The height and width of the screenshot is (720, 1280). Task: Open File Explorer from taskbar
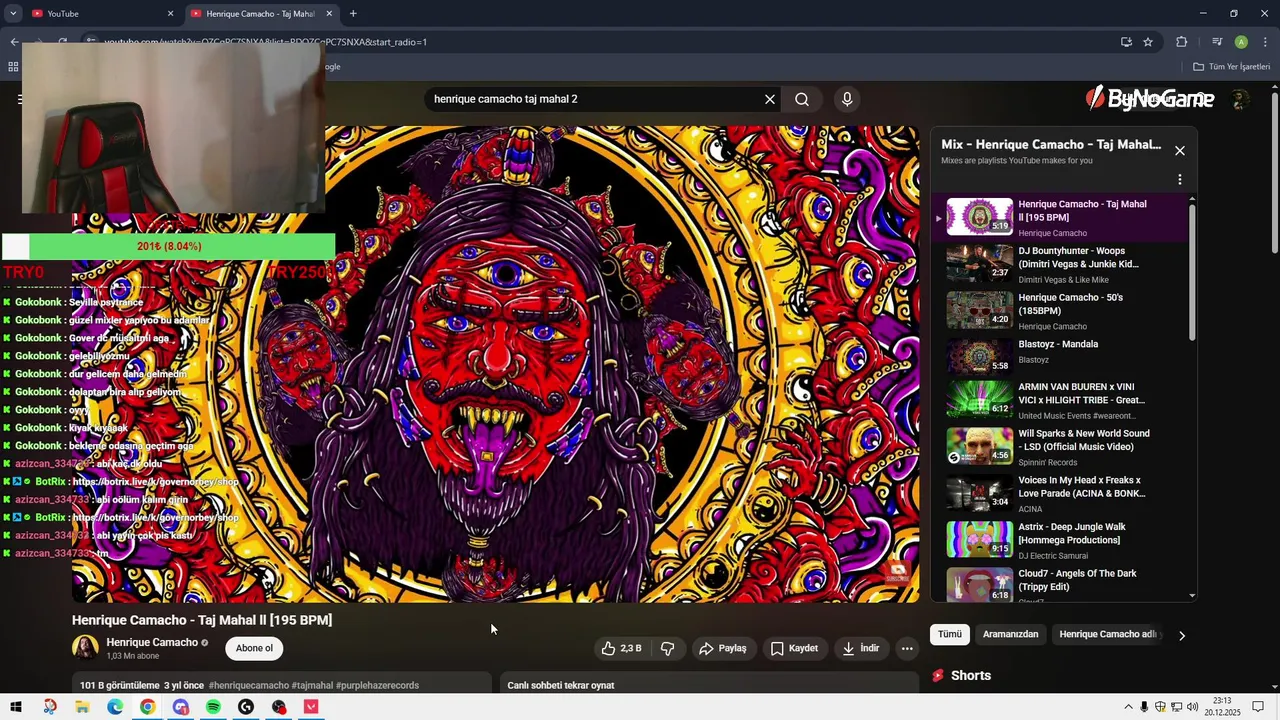tap(82, 707)
